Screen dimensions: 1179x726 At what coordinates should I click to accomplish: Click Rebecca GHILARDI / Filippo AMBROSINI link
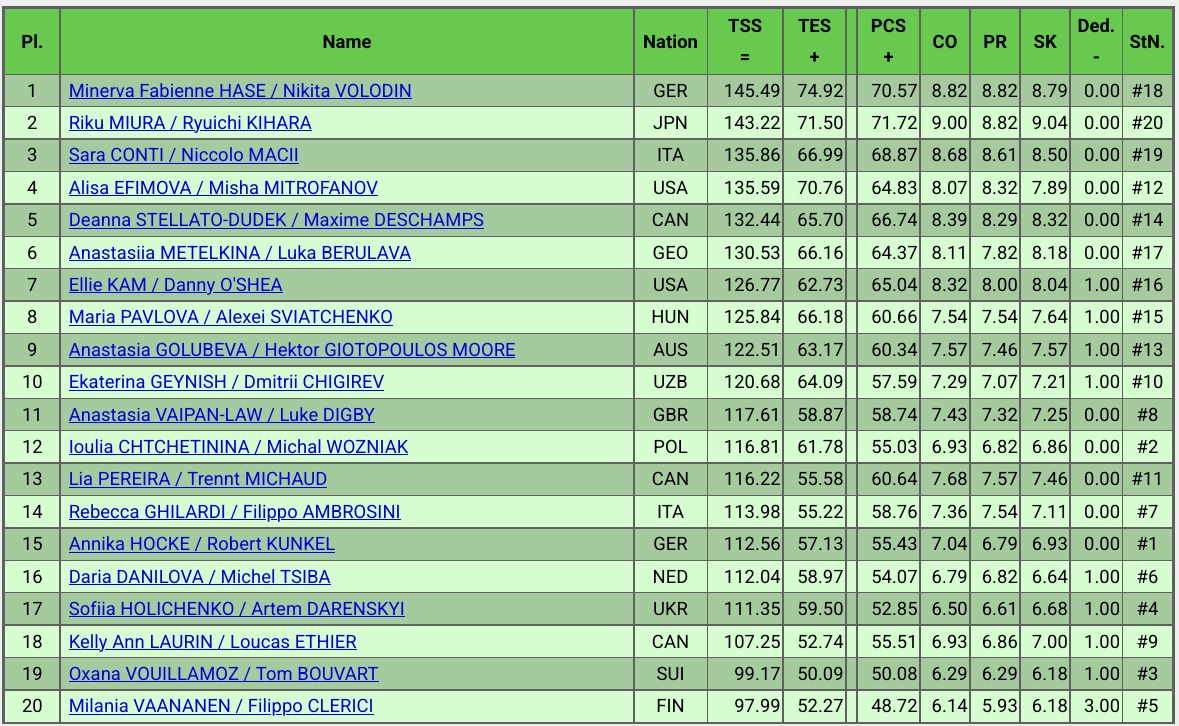tap(235, 512)
